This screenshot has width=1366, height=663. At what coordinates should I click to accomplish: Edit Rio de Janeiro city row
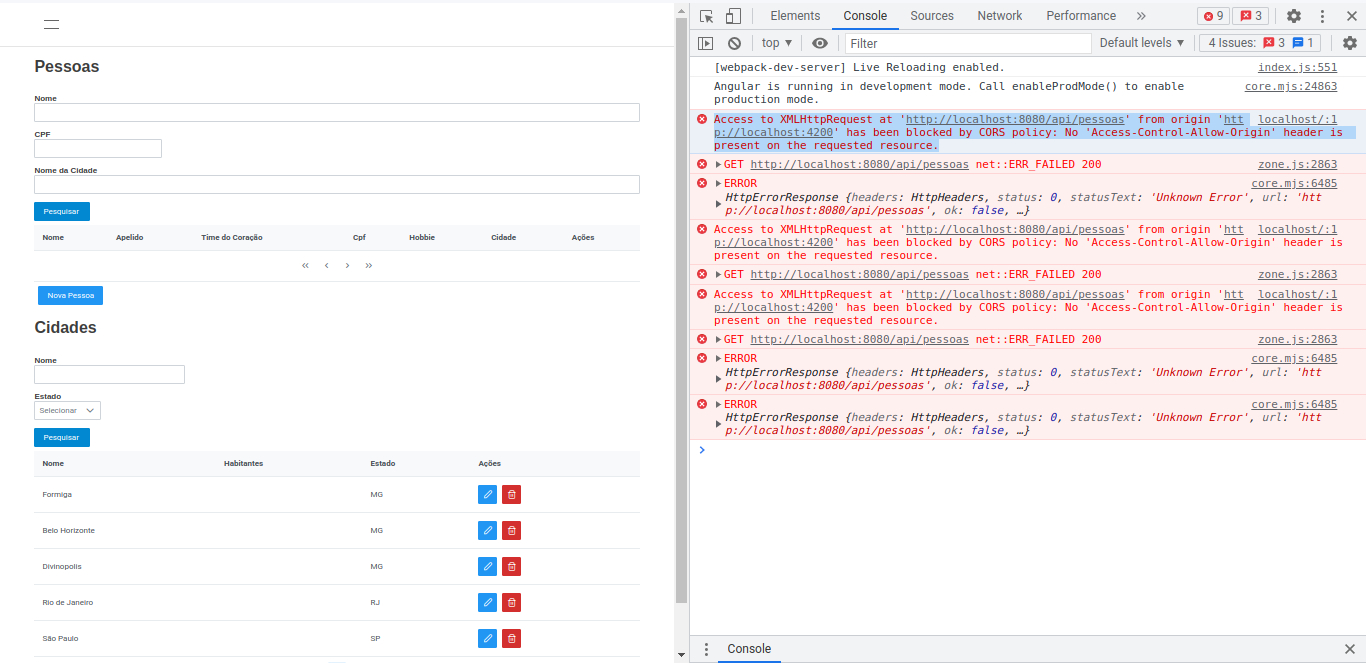pos(487,602)
